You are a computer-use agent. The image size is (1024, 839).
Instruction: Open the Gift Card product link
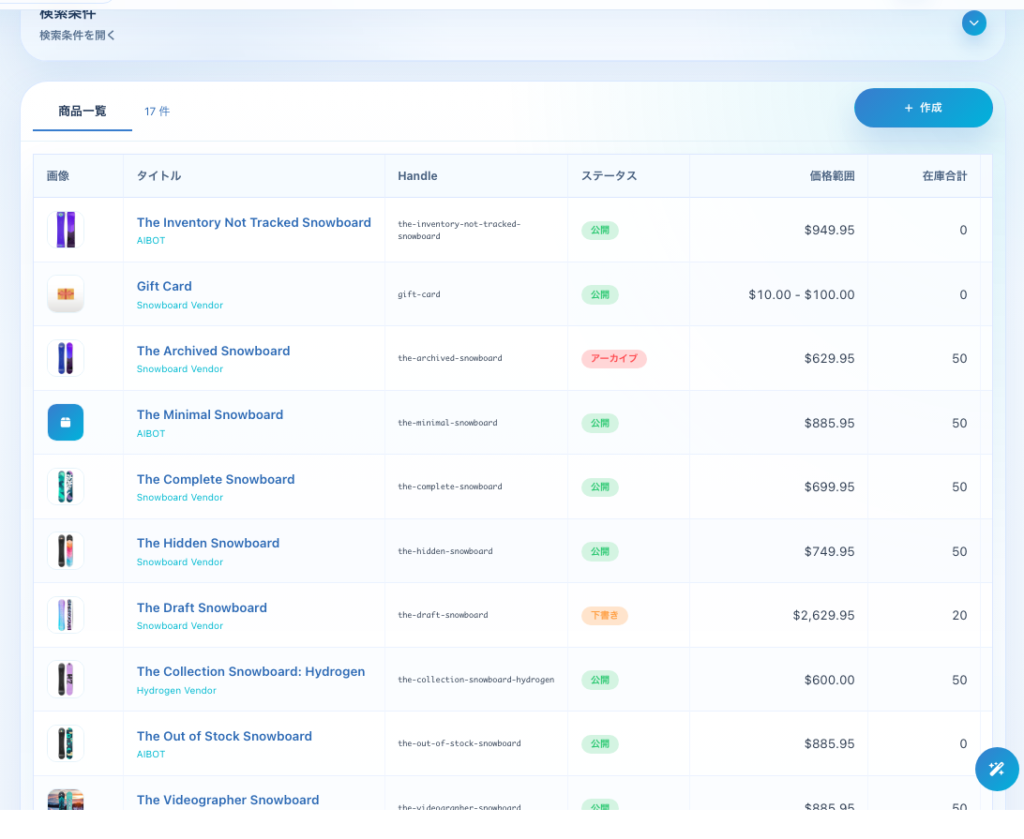point(164,287)
